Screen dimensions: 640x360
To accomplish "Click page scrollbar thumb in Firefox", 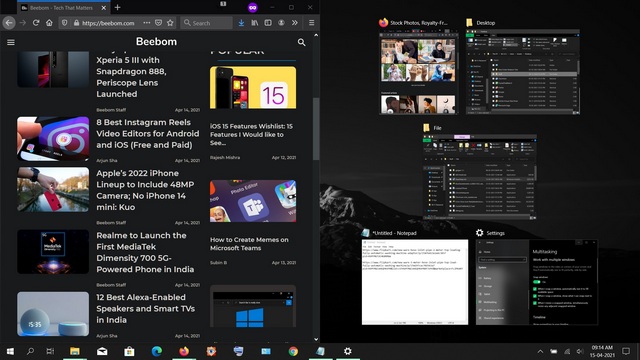I will [316, 129].
